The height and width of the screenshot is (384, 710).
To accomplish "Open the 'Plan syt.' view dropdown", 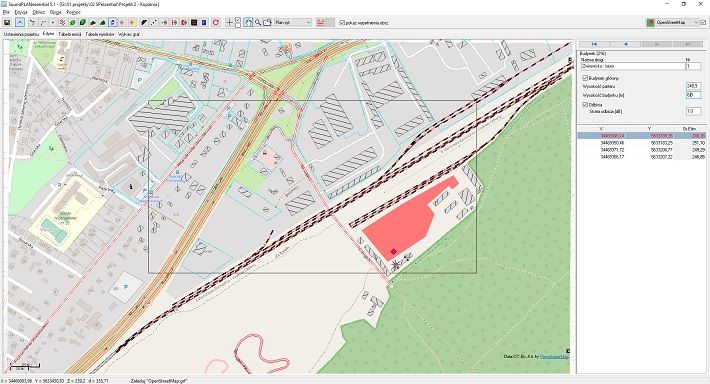I will click(x=293, y=22).
